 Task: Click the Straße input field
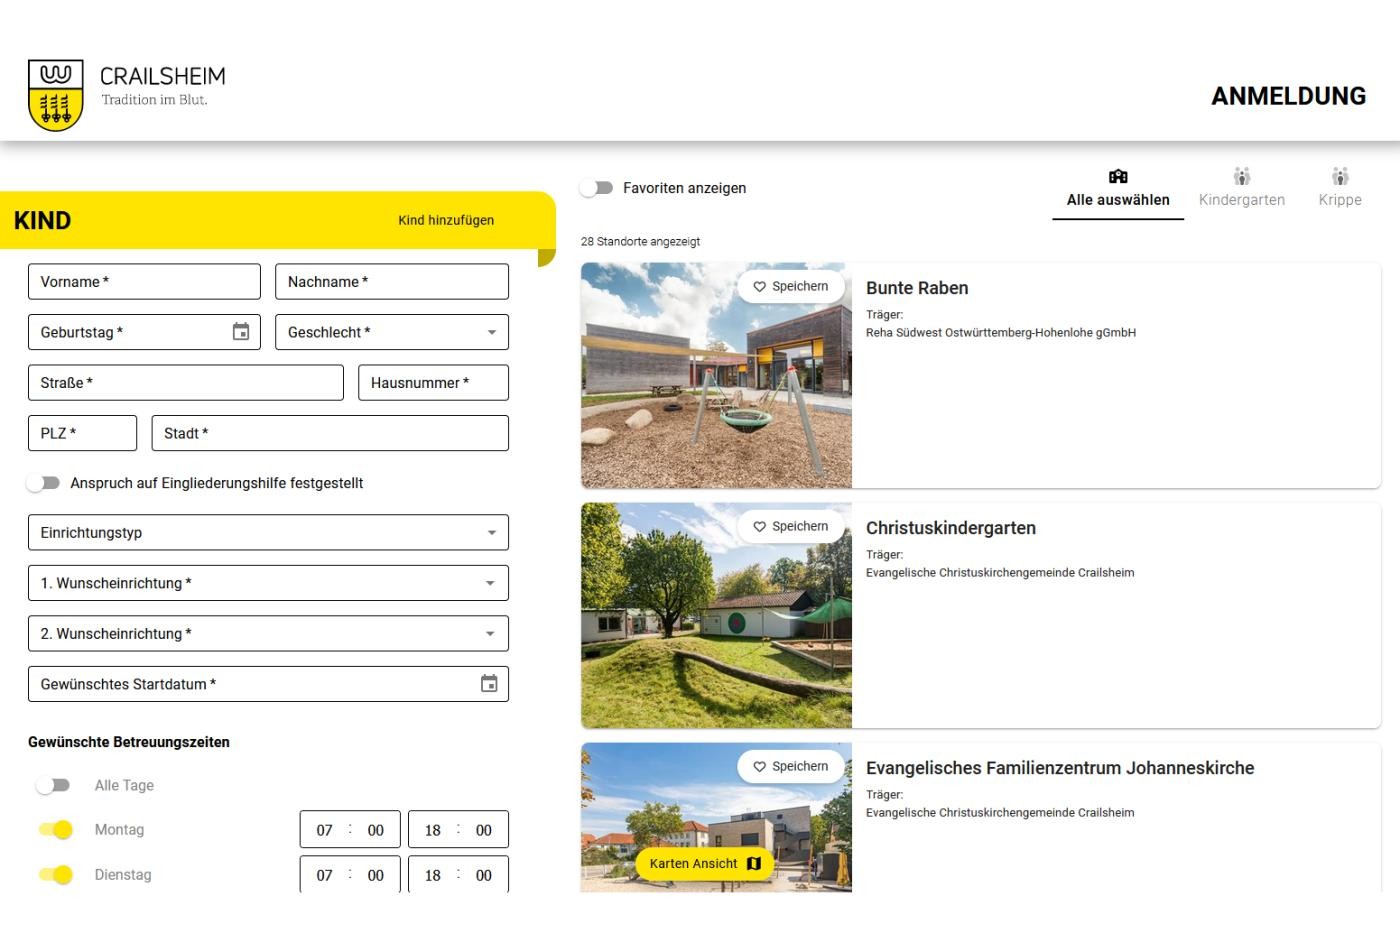point(186,383)
